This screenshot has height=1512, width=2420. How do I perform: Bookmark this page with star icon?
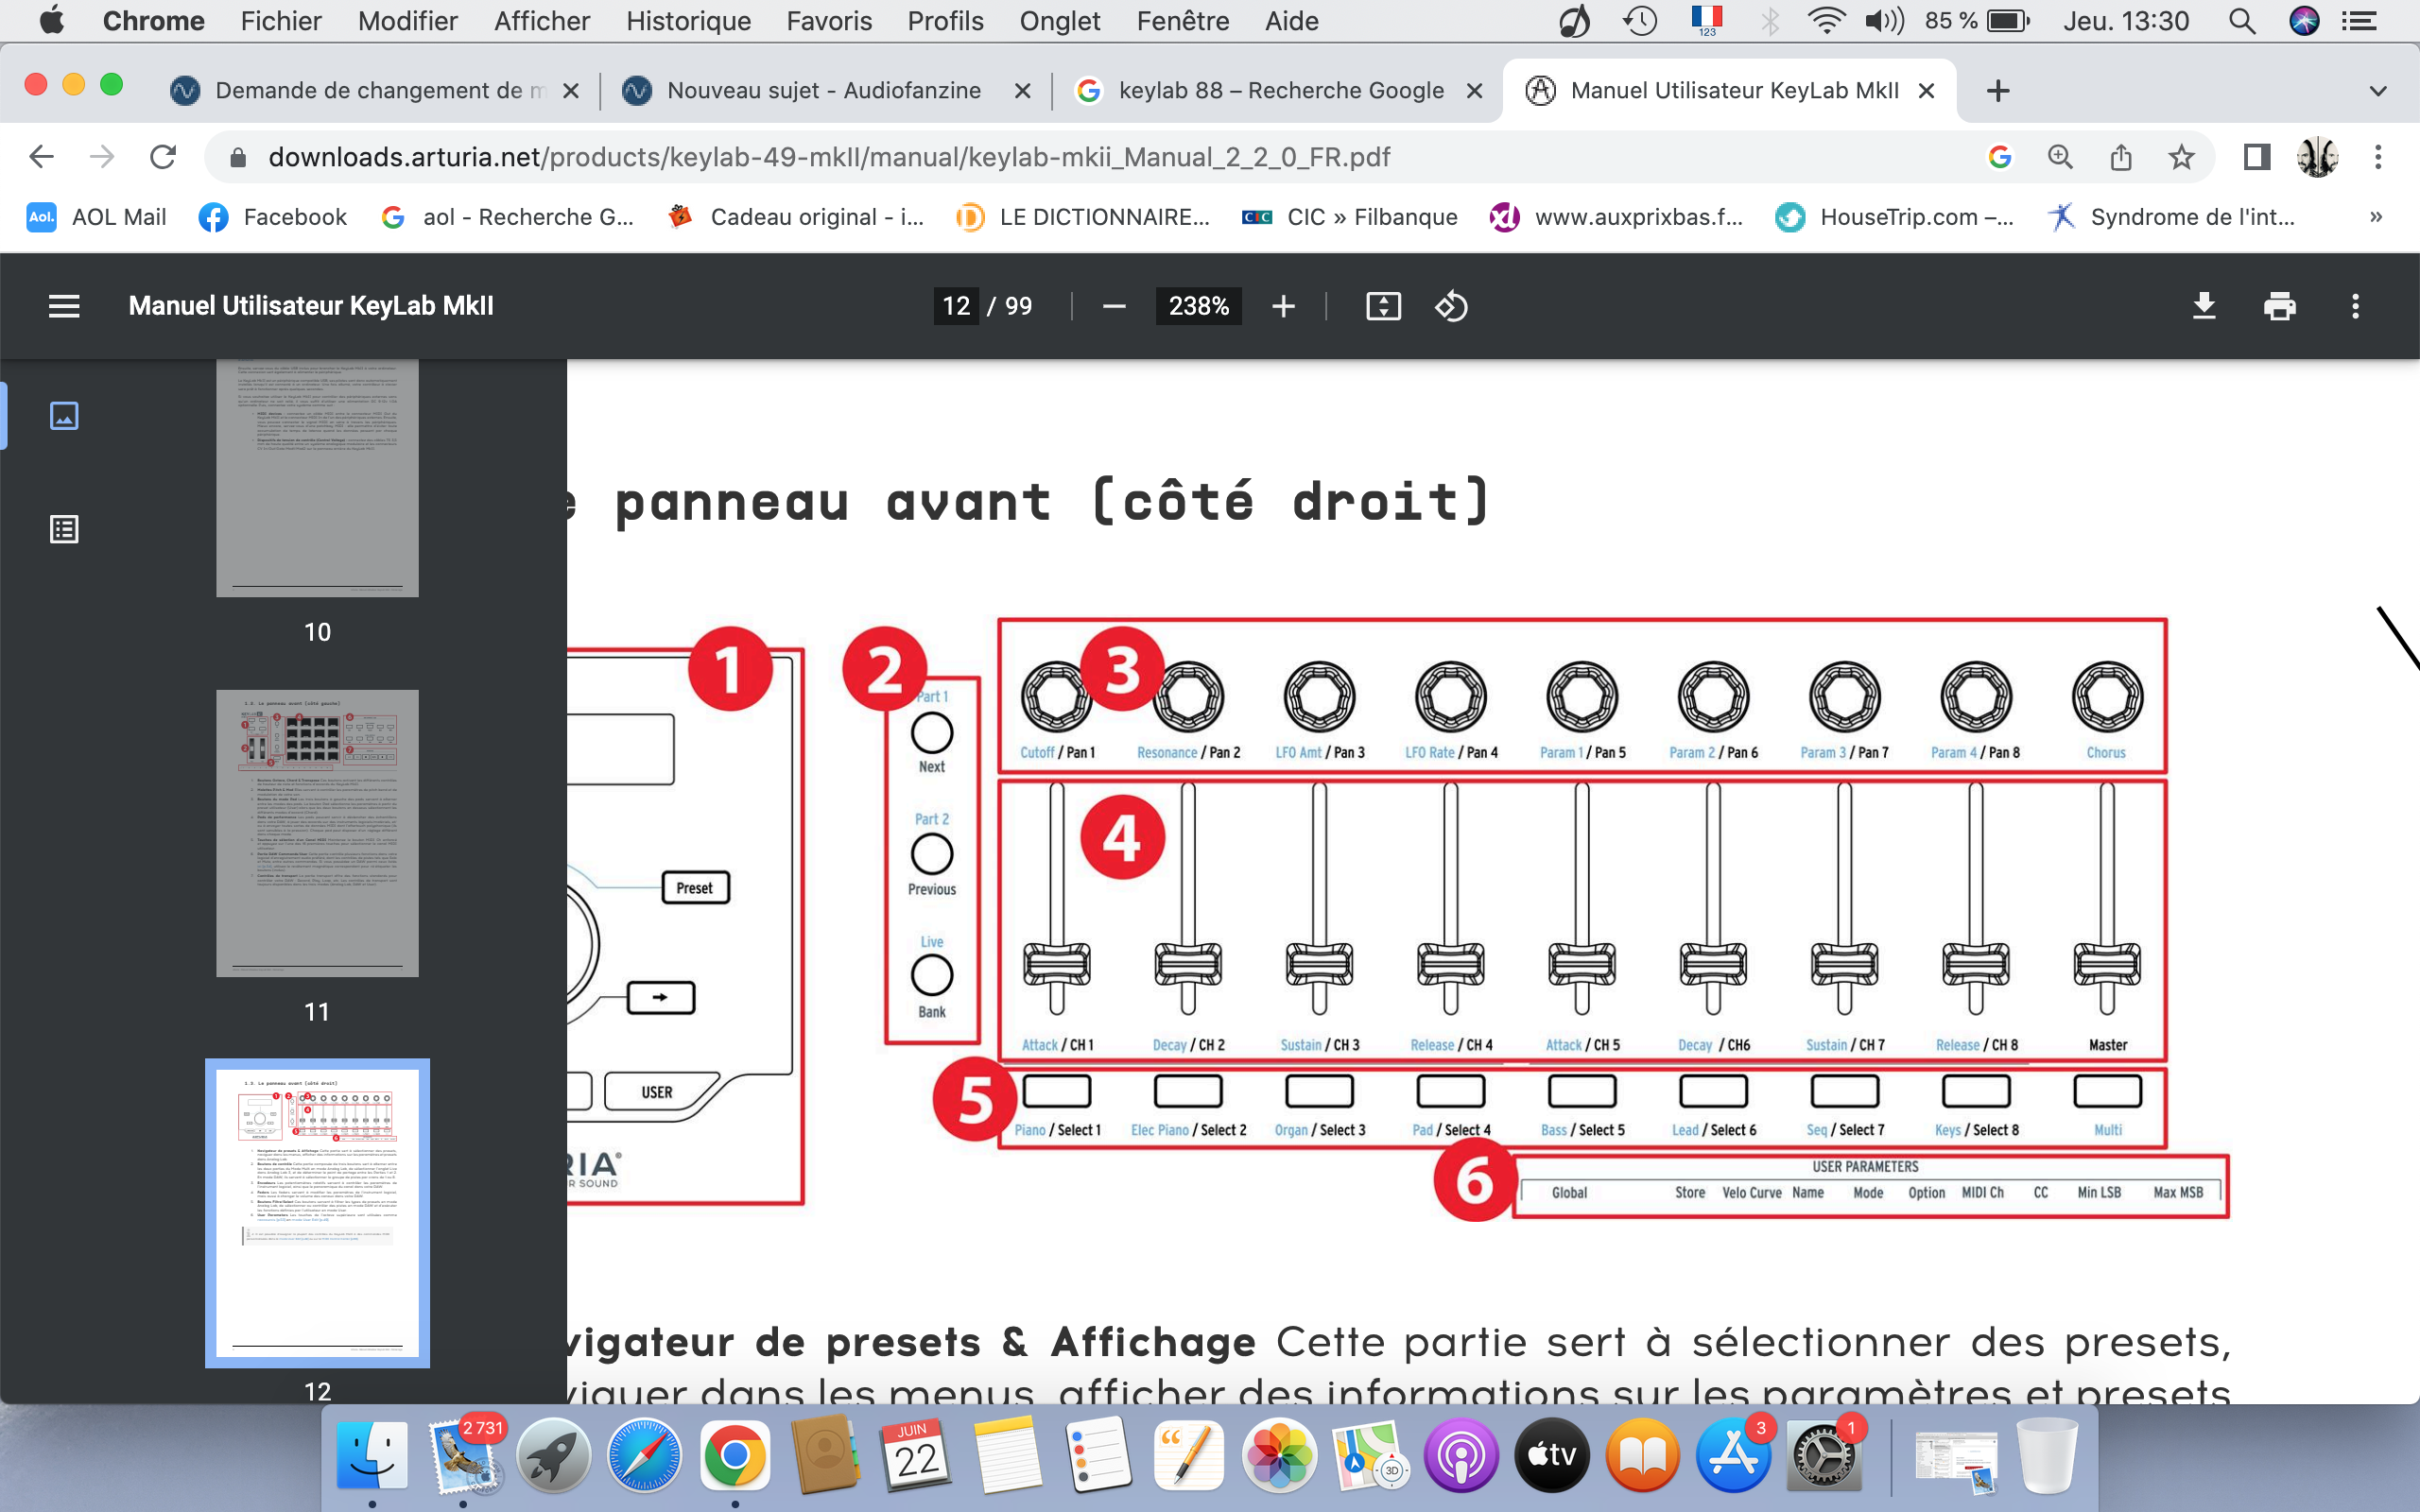[2181, 157]
